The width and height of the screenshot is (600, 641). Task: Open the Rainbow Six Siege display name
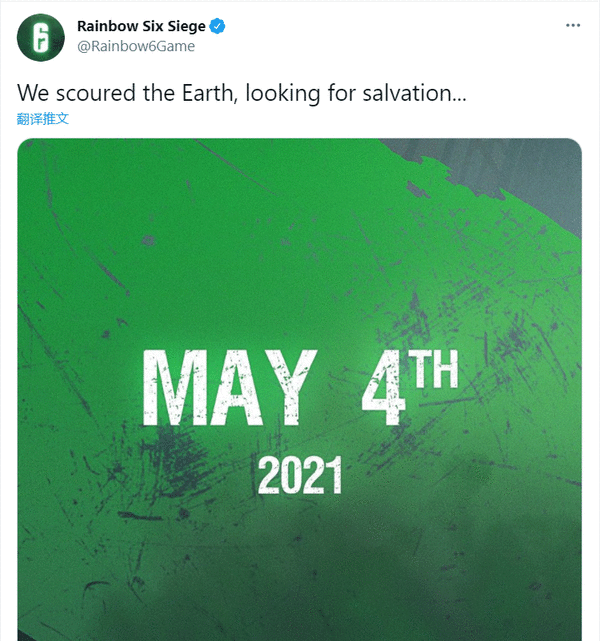[x=141, y=26]
